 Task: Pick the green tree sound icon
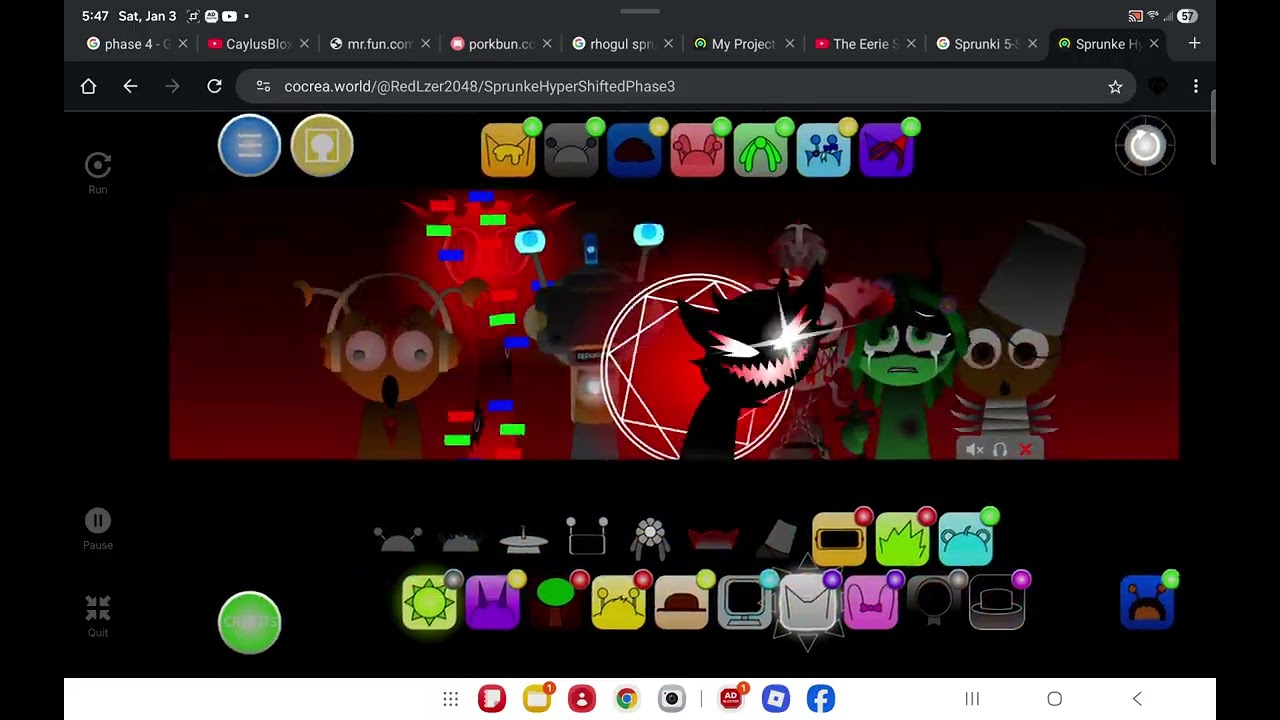[555, 602]
